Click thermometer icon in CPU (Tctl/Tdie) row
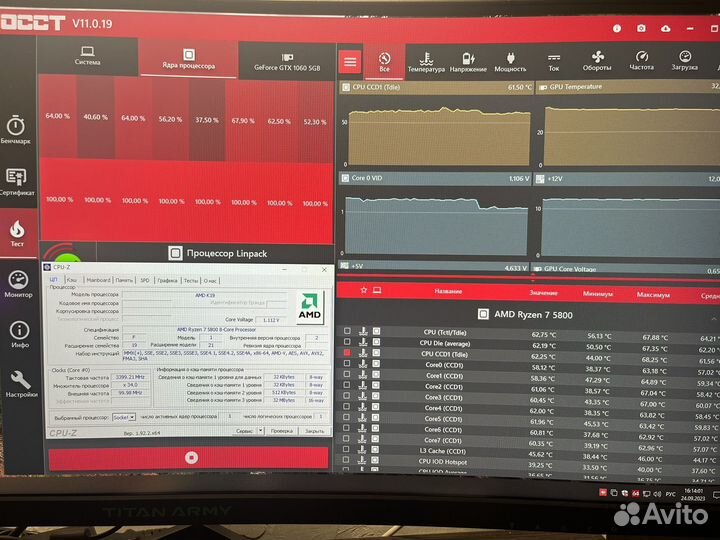 [x=363, y=331]
